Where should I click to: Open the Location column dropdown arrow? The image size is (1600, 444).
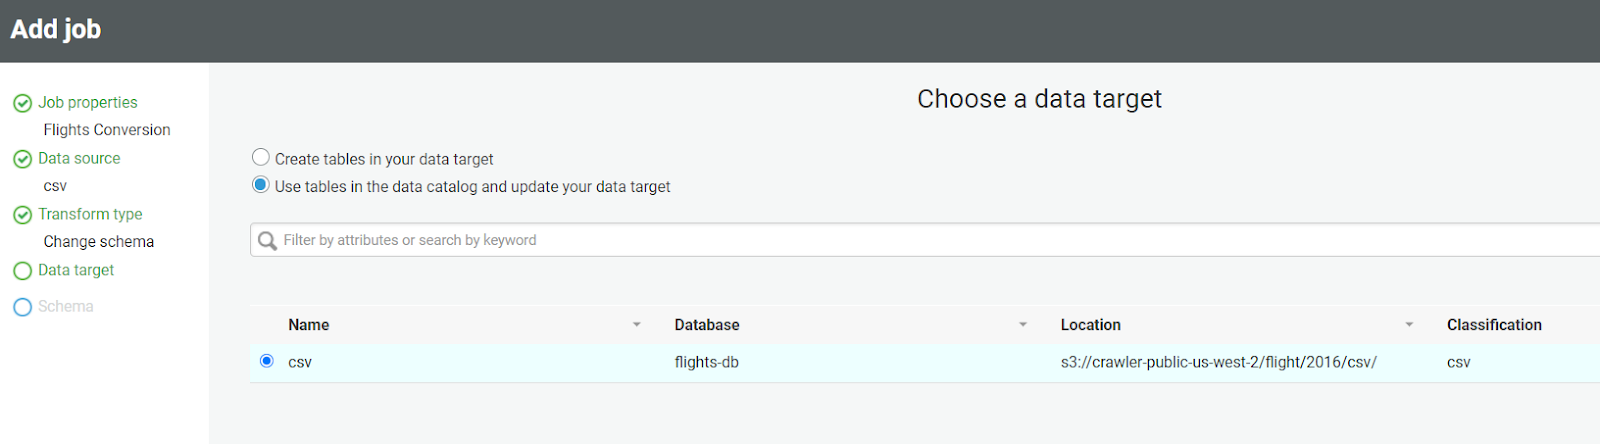(1409, 325)
